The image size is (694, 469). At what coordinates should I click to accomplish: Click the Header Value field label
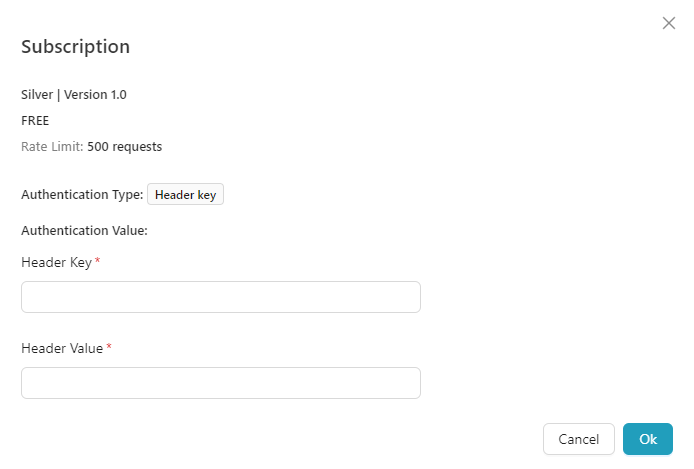pos(62,348)
